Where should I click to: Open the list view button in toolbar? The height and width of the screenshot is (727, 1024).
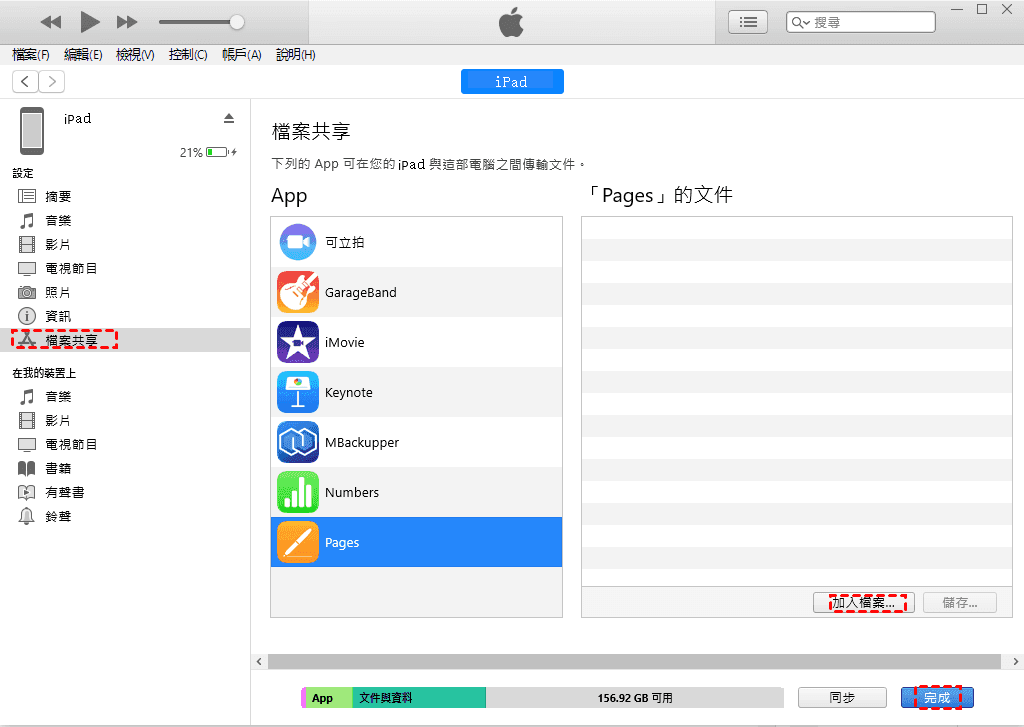748,21
